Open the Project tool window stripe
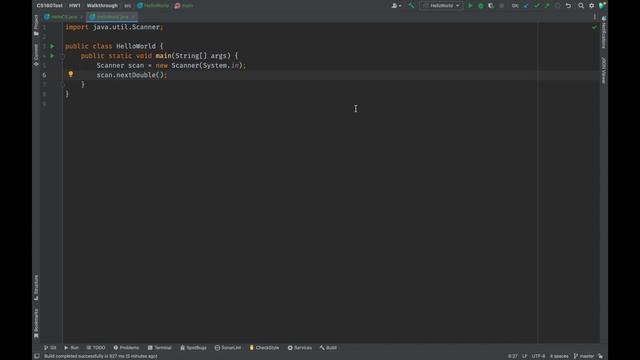The height and width of the screenshot is (360, 640). click(x=36, y=25)
